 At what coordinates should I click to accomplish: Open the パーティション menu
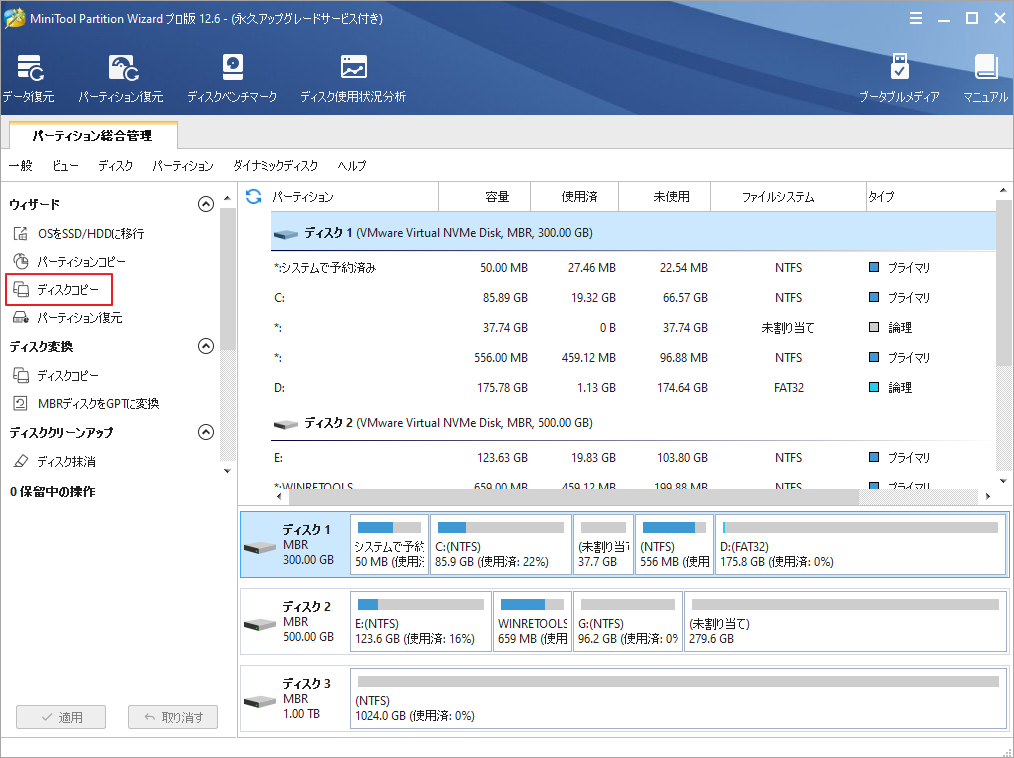184,166
